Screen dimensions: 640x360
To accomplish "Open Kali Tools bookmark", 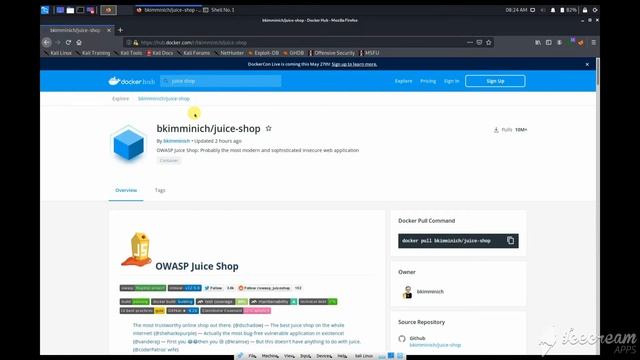I will 128,53.
